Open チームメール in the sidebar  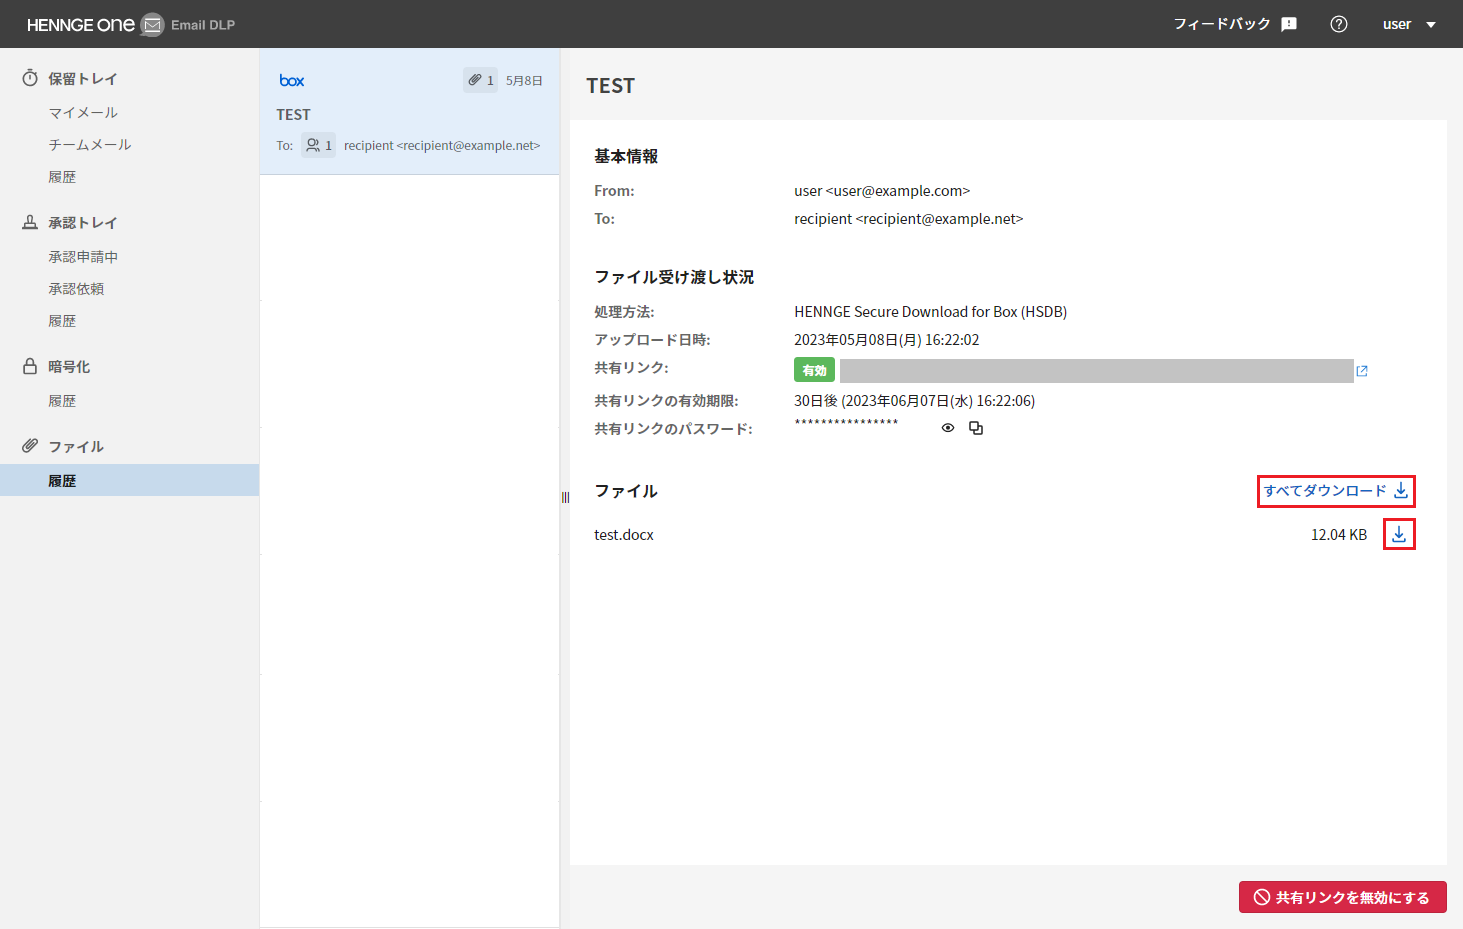90,145
